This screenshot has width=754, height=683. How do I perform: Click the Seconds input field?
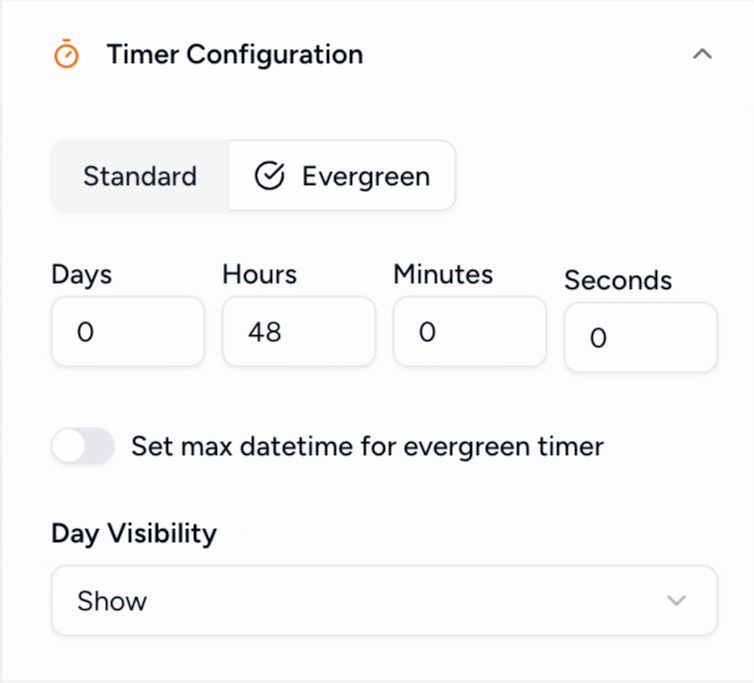640,337
